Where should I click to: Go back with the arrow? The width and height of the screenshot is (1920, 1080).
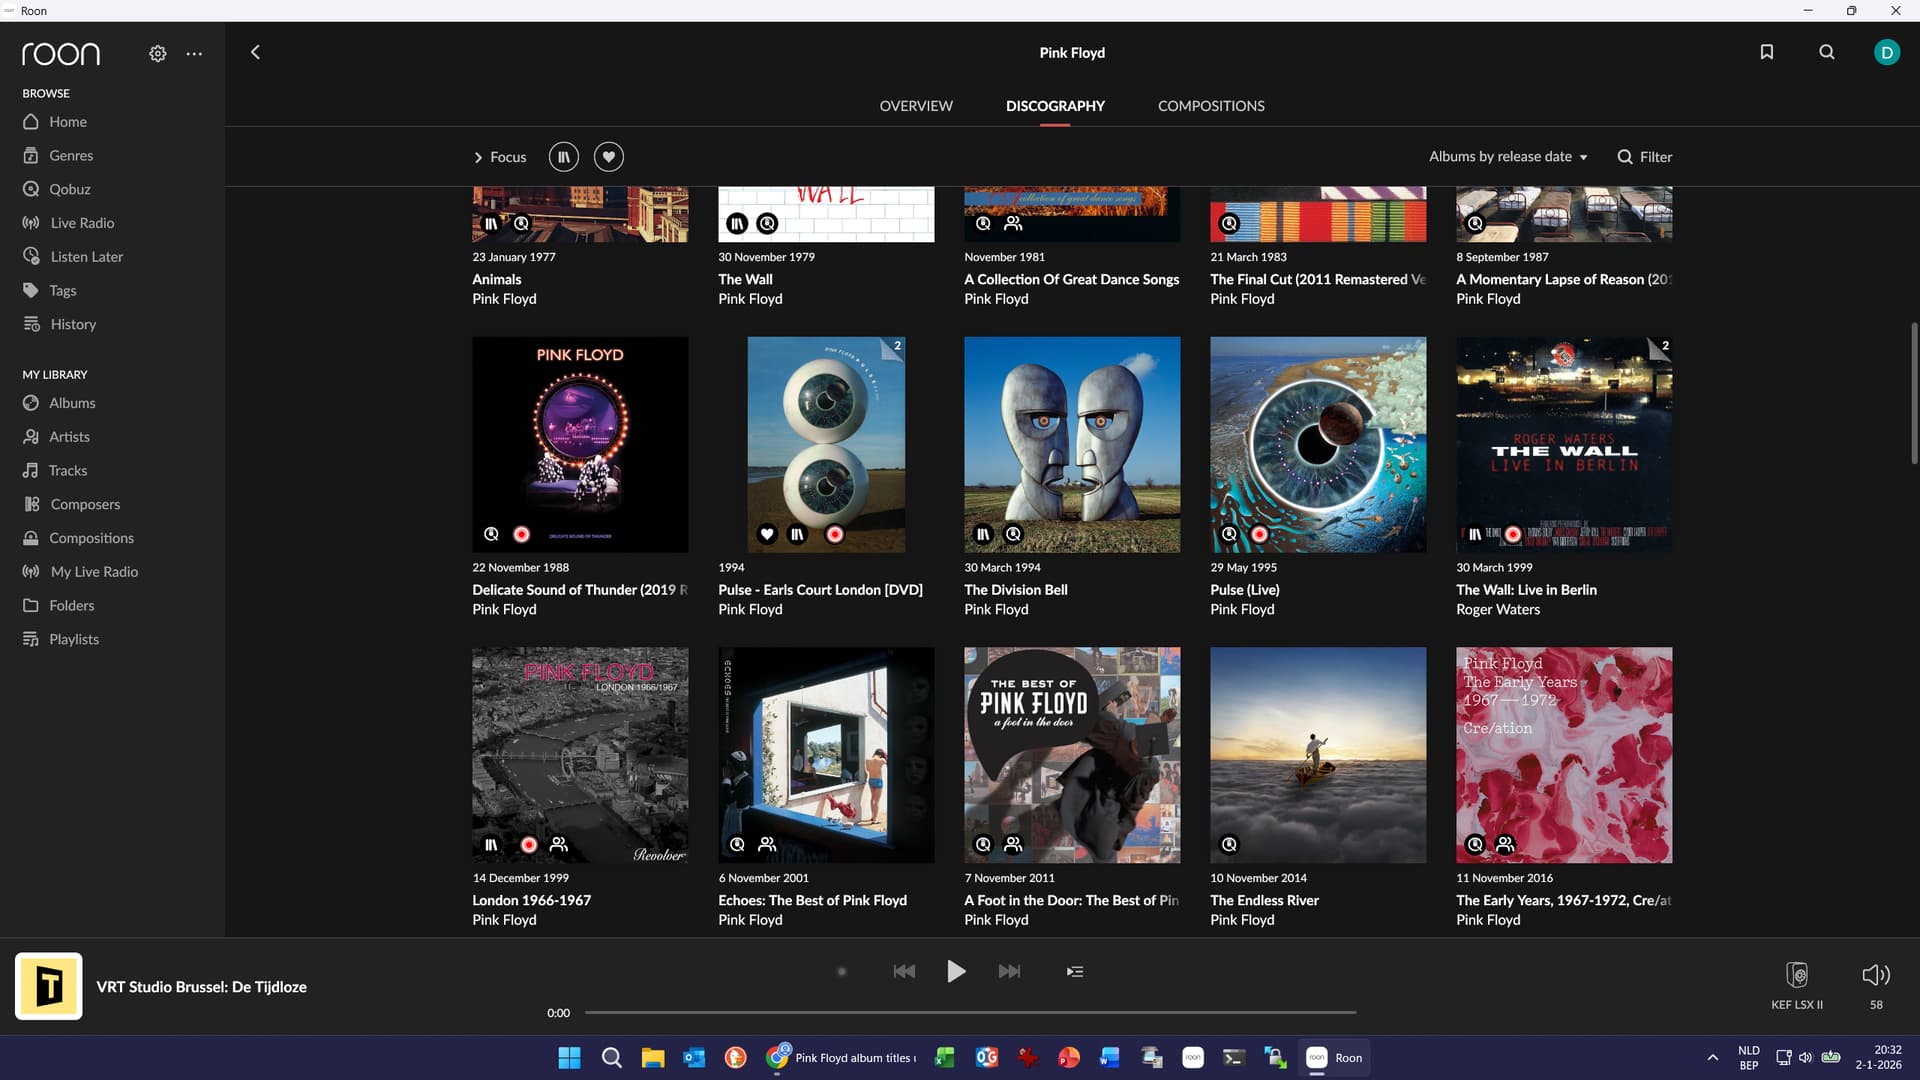(255, 52)
